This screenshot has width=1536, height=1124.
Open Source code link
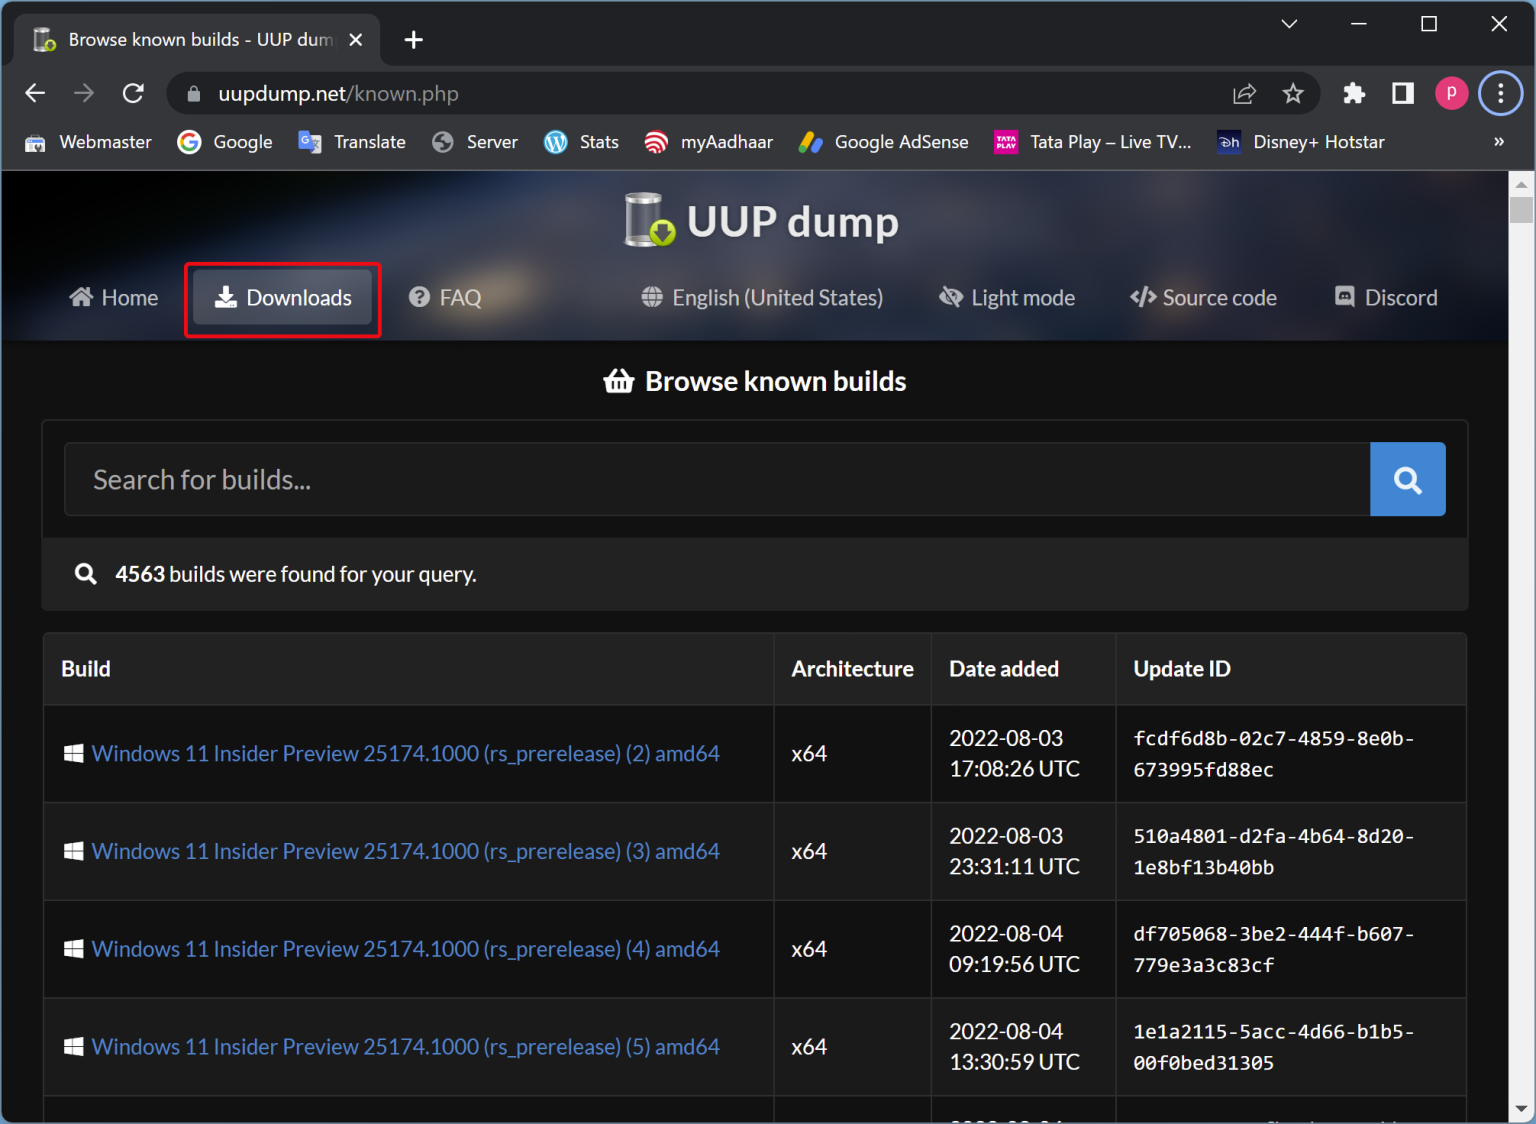[x=1203, y=298]
